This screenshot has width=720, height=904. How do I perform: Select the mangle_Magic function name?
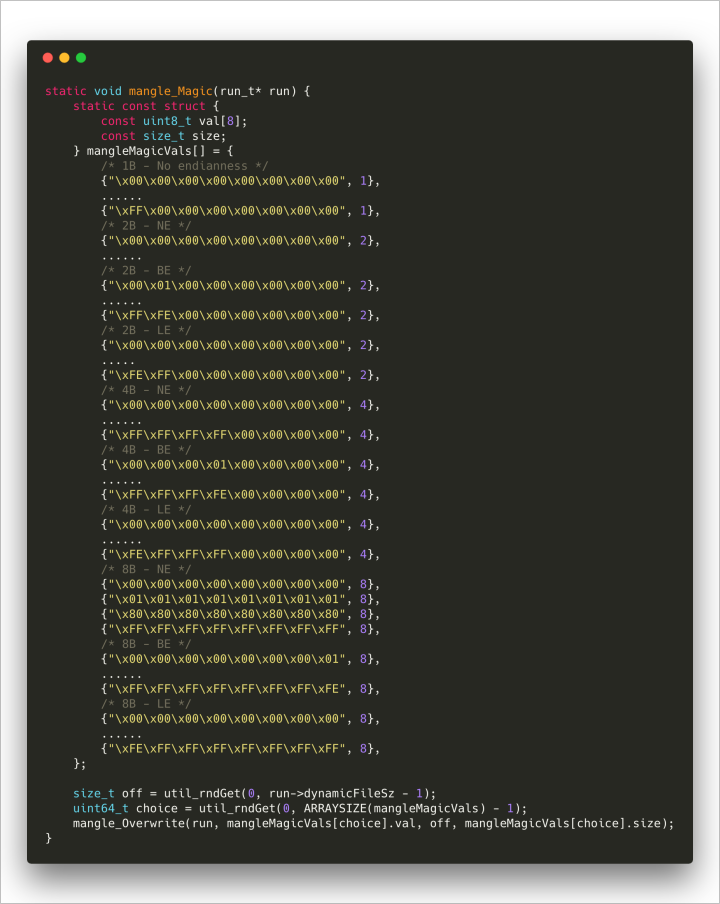(171, 91)
